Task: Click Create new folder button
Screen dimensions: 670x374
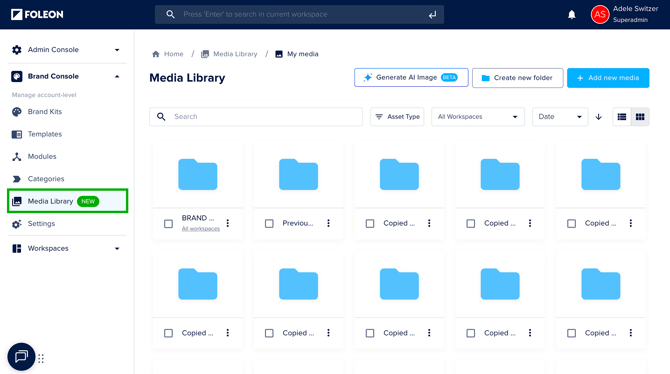Action: point(517,78)
